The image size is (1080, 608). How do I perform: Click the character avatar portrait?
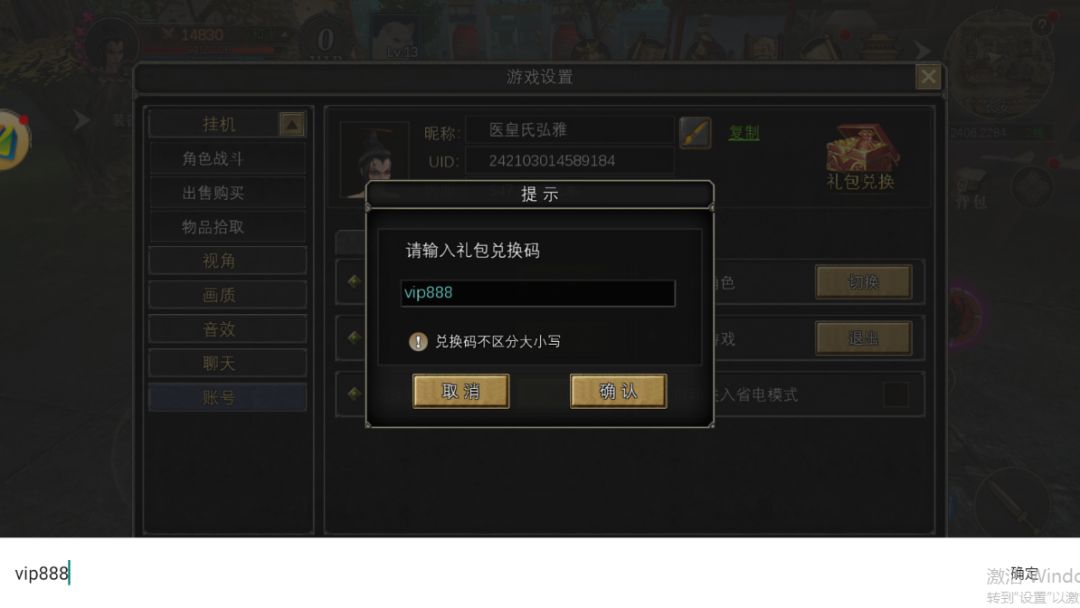(x=375, y=160)
